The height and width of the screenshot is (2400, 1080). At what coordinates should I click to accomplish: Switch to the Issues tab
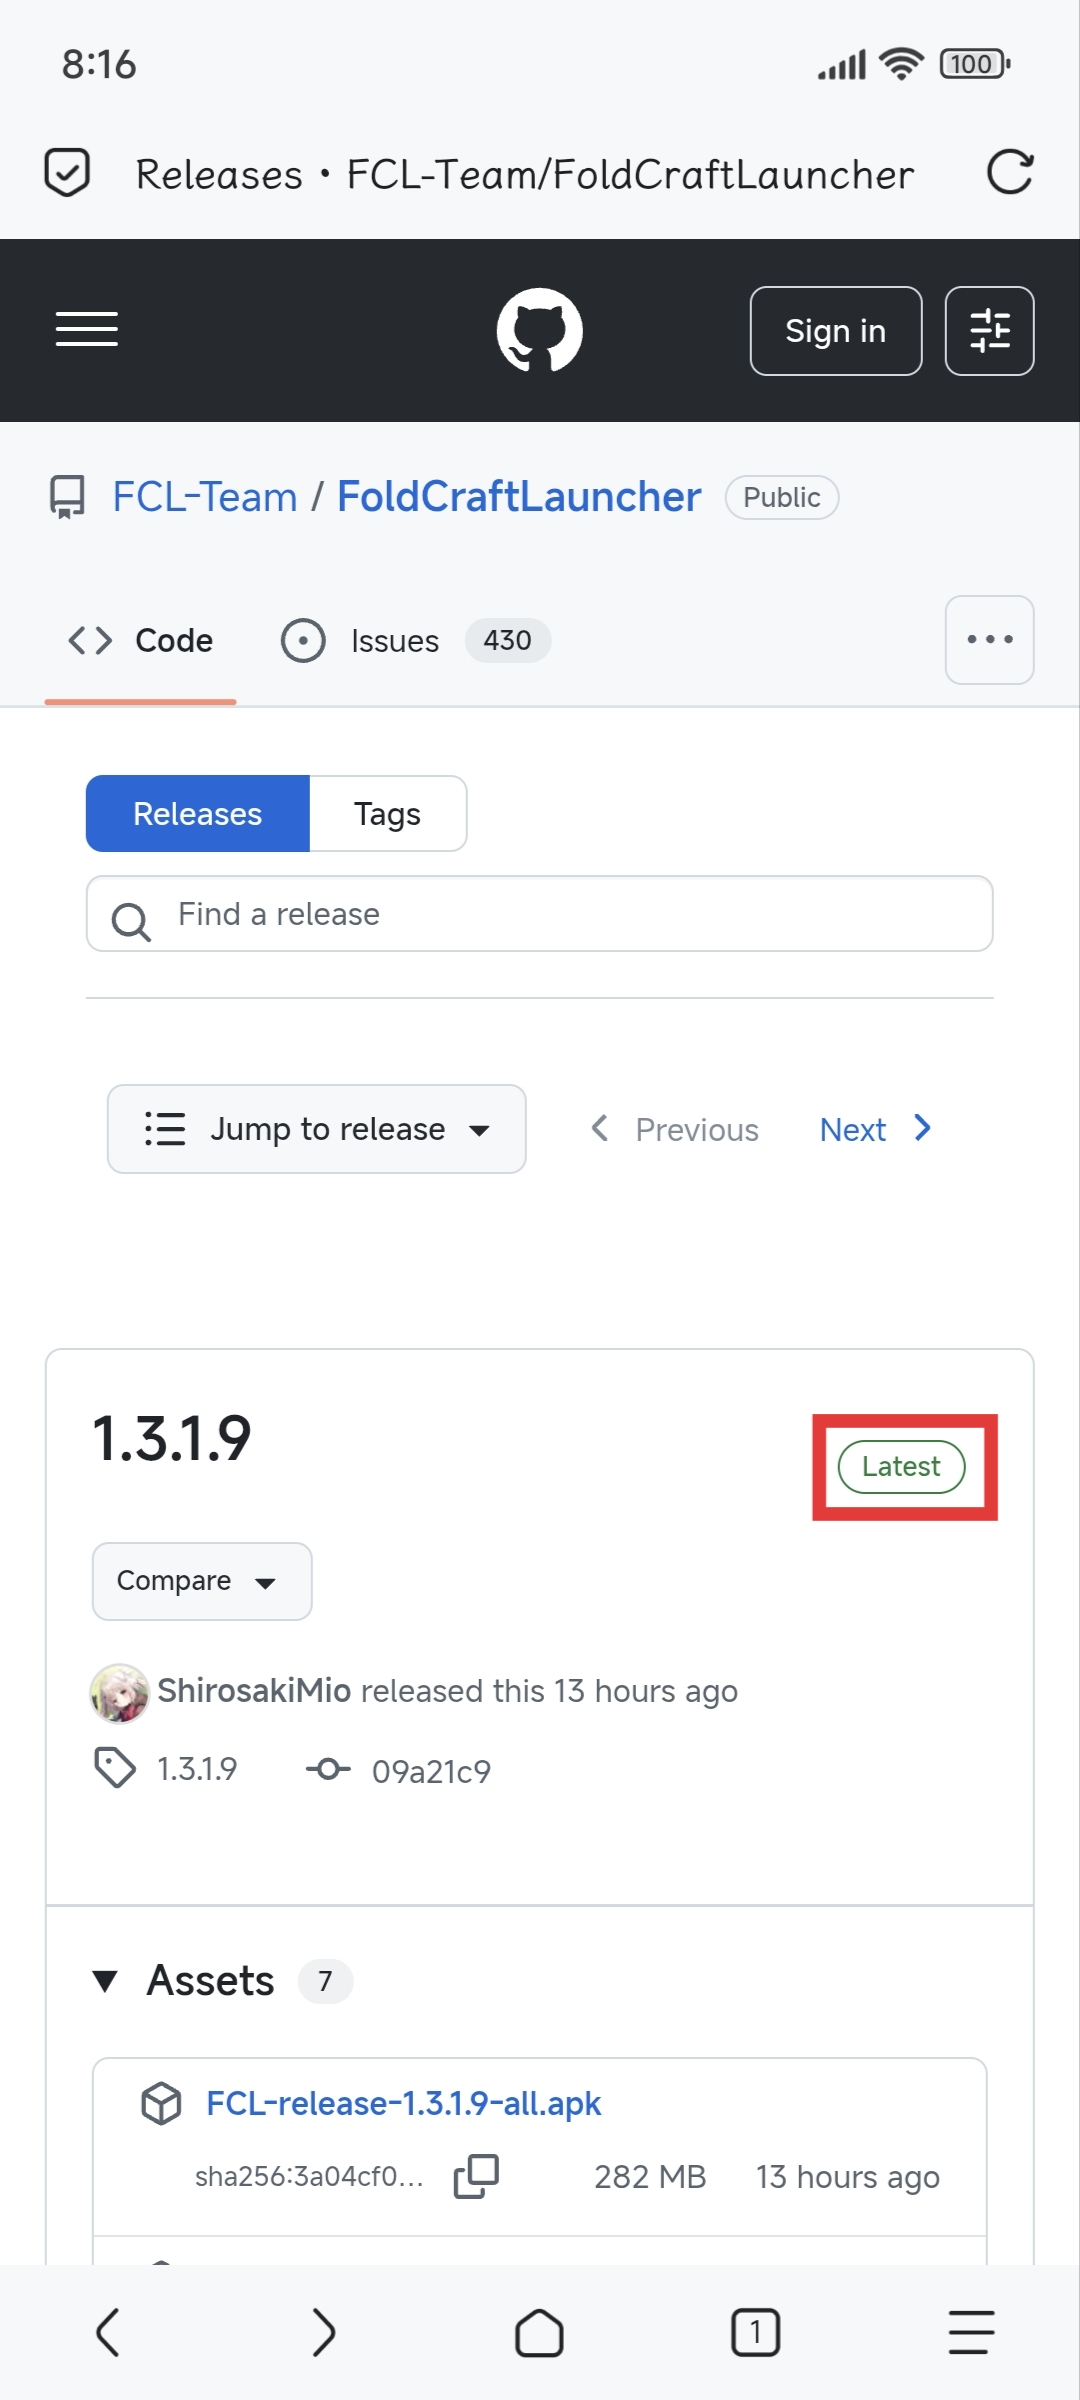pos(415,641)
